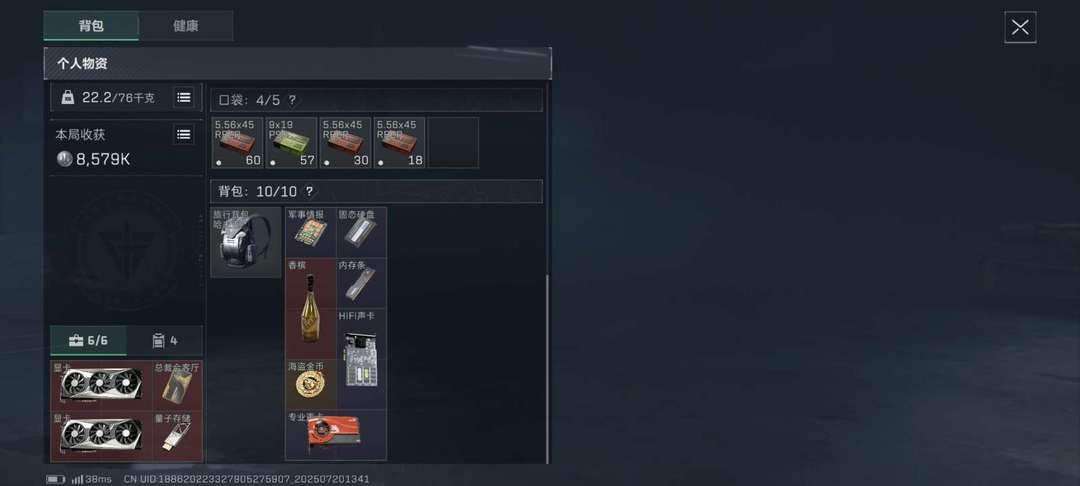The width and height of the screenshot is (1080, 486).
Task: Switch to the 健康 health tab
Action: tap(186, 26)
